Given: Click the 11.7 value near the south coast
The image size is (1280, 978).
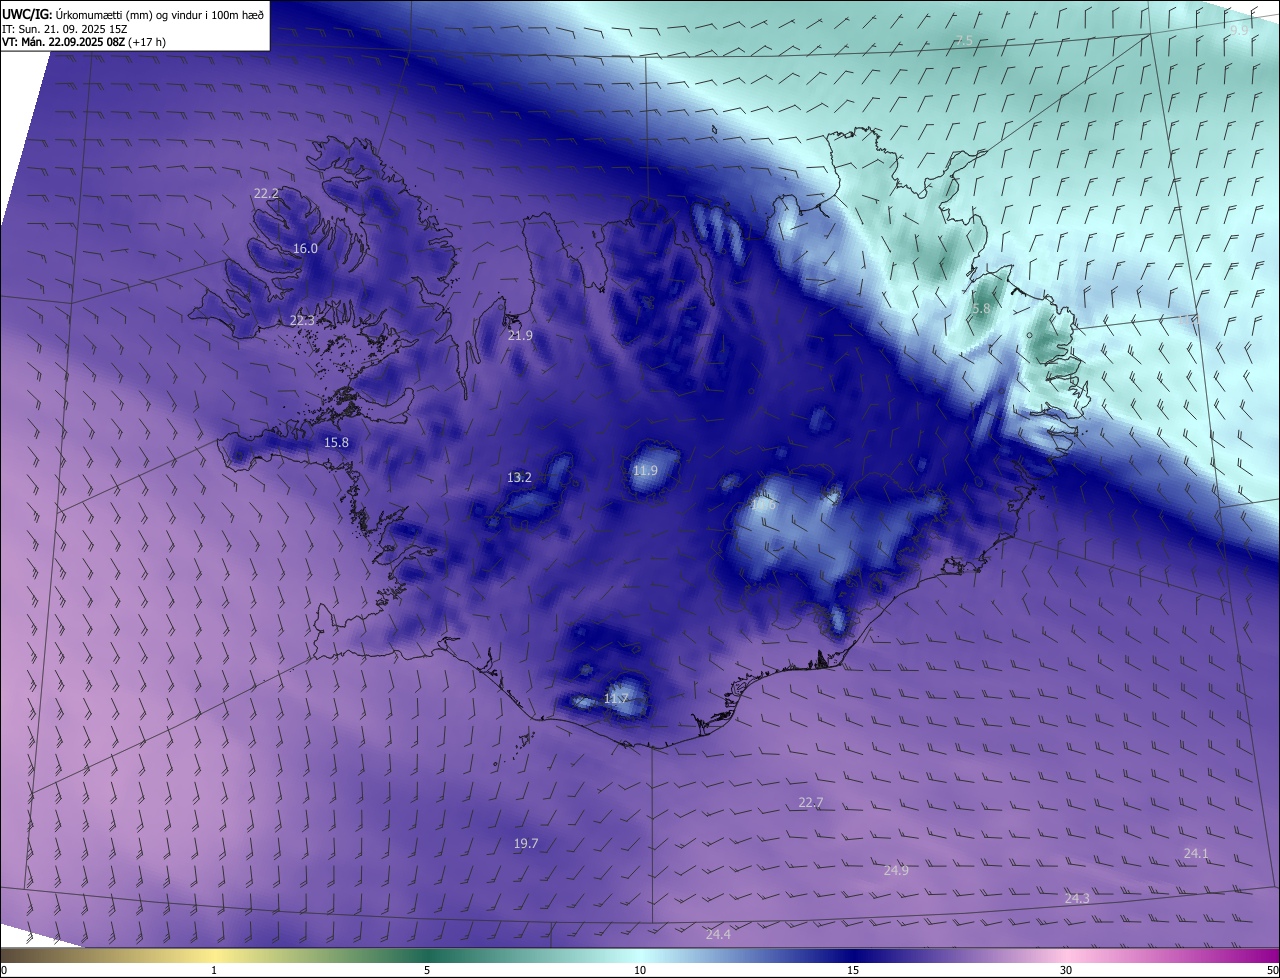Looking at the screenshot, I should pos(616,698).
